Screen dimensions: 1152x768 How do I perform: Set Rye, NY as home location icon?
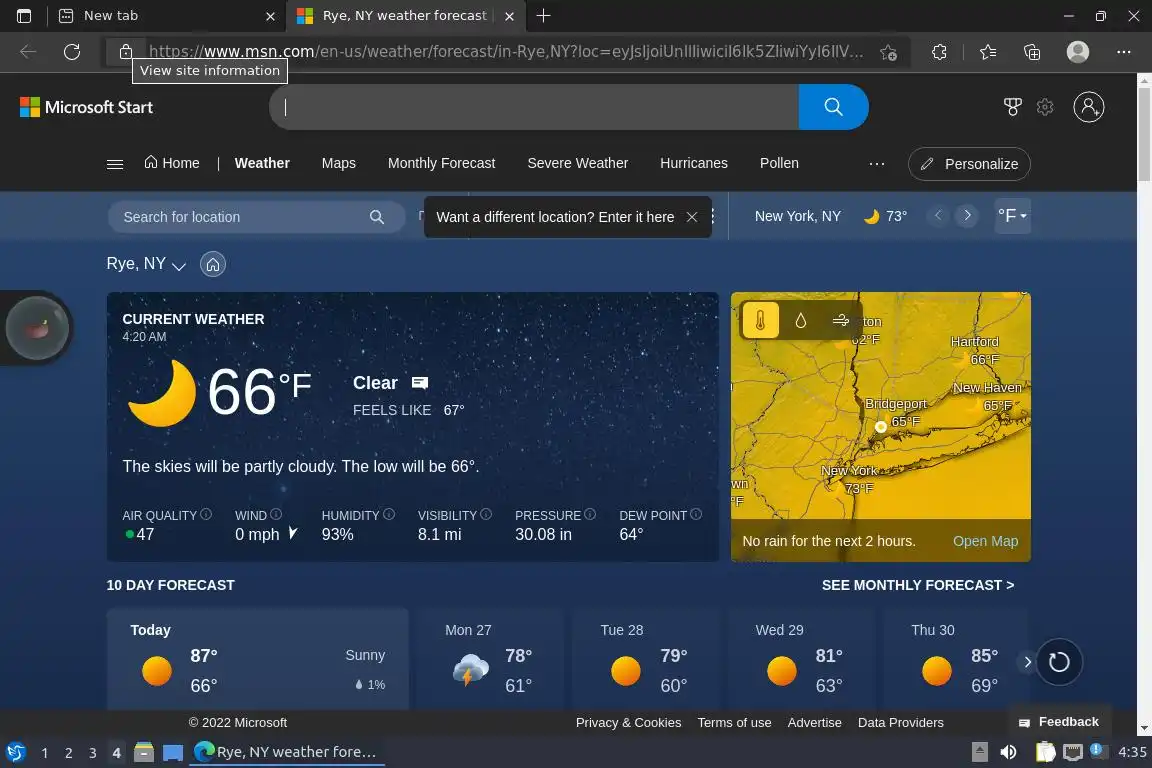tap(213, 265)
